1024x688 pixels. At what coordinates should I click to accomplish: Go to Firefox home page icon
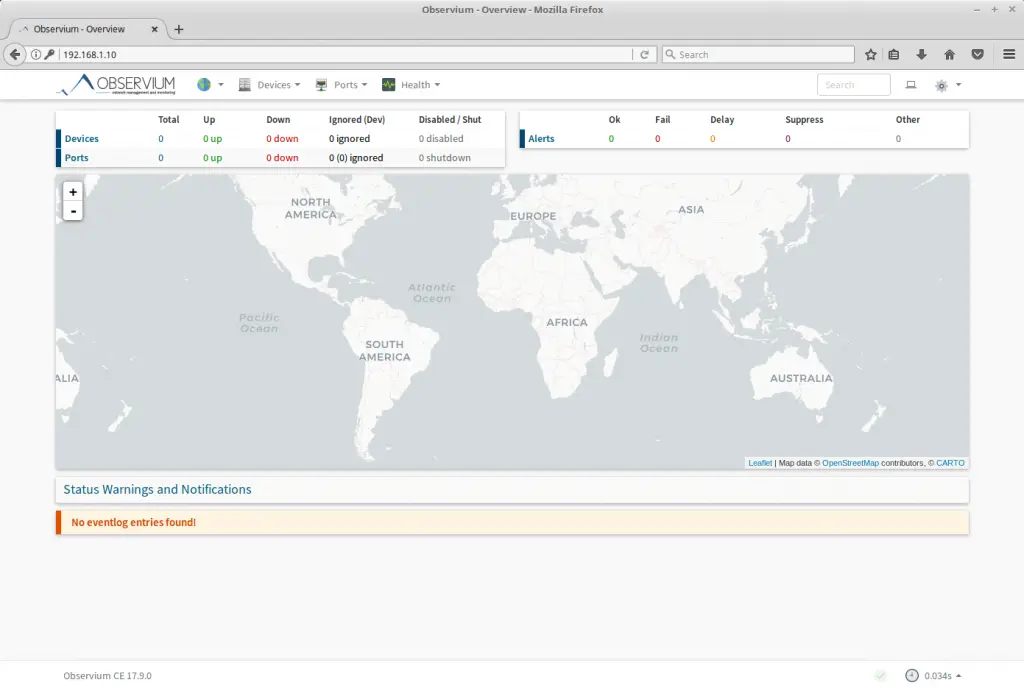pyautogui.click(x=950, y=54)
